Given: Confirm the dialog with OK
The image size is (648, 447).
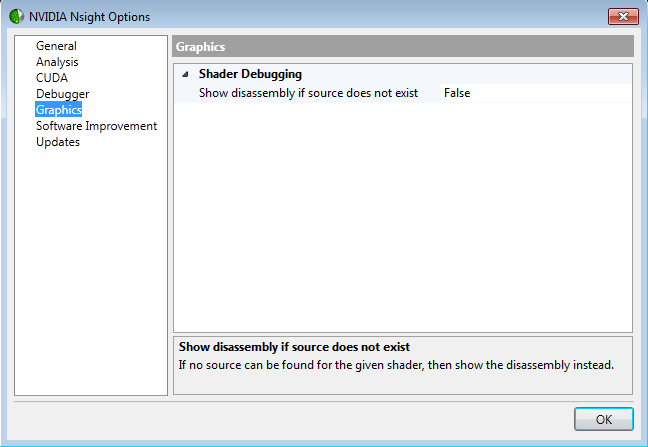Looking at the screenshot, I should pyautogui.click(x=603, y=419).
